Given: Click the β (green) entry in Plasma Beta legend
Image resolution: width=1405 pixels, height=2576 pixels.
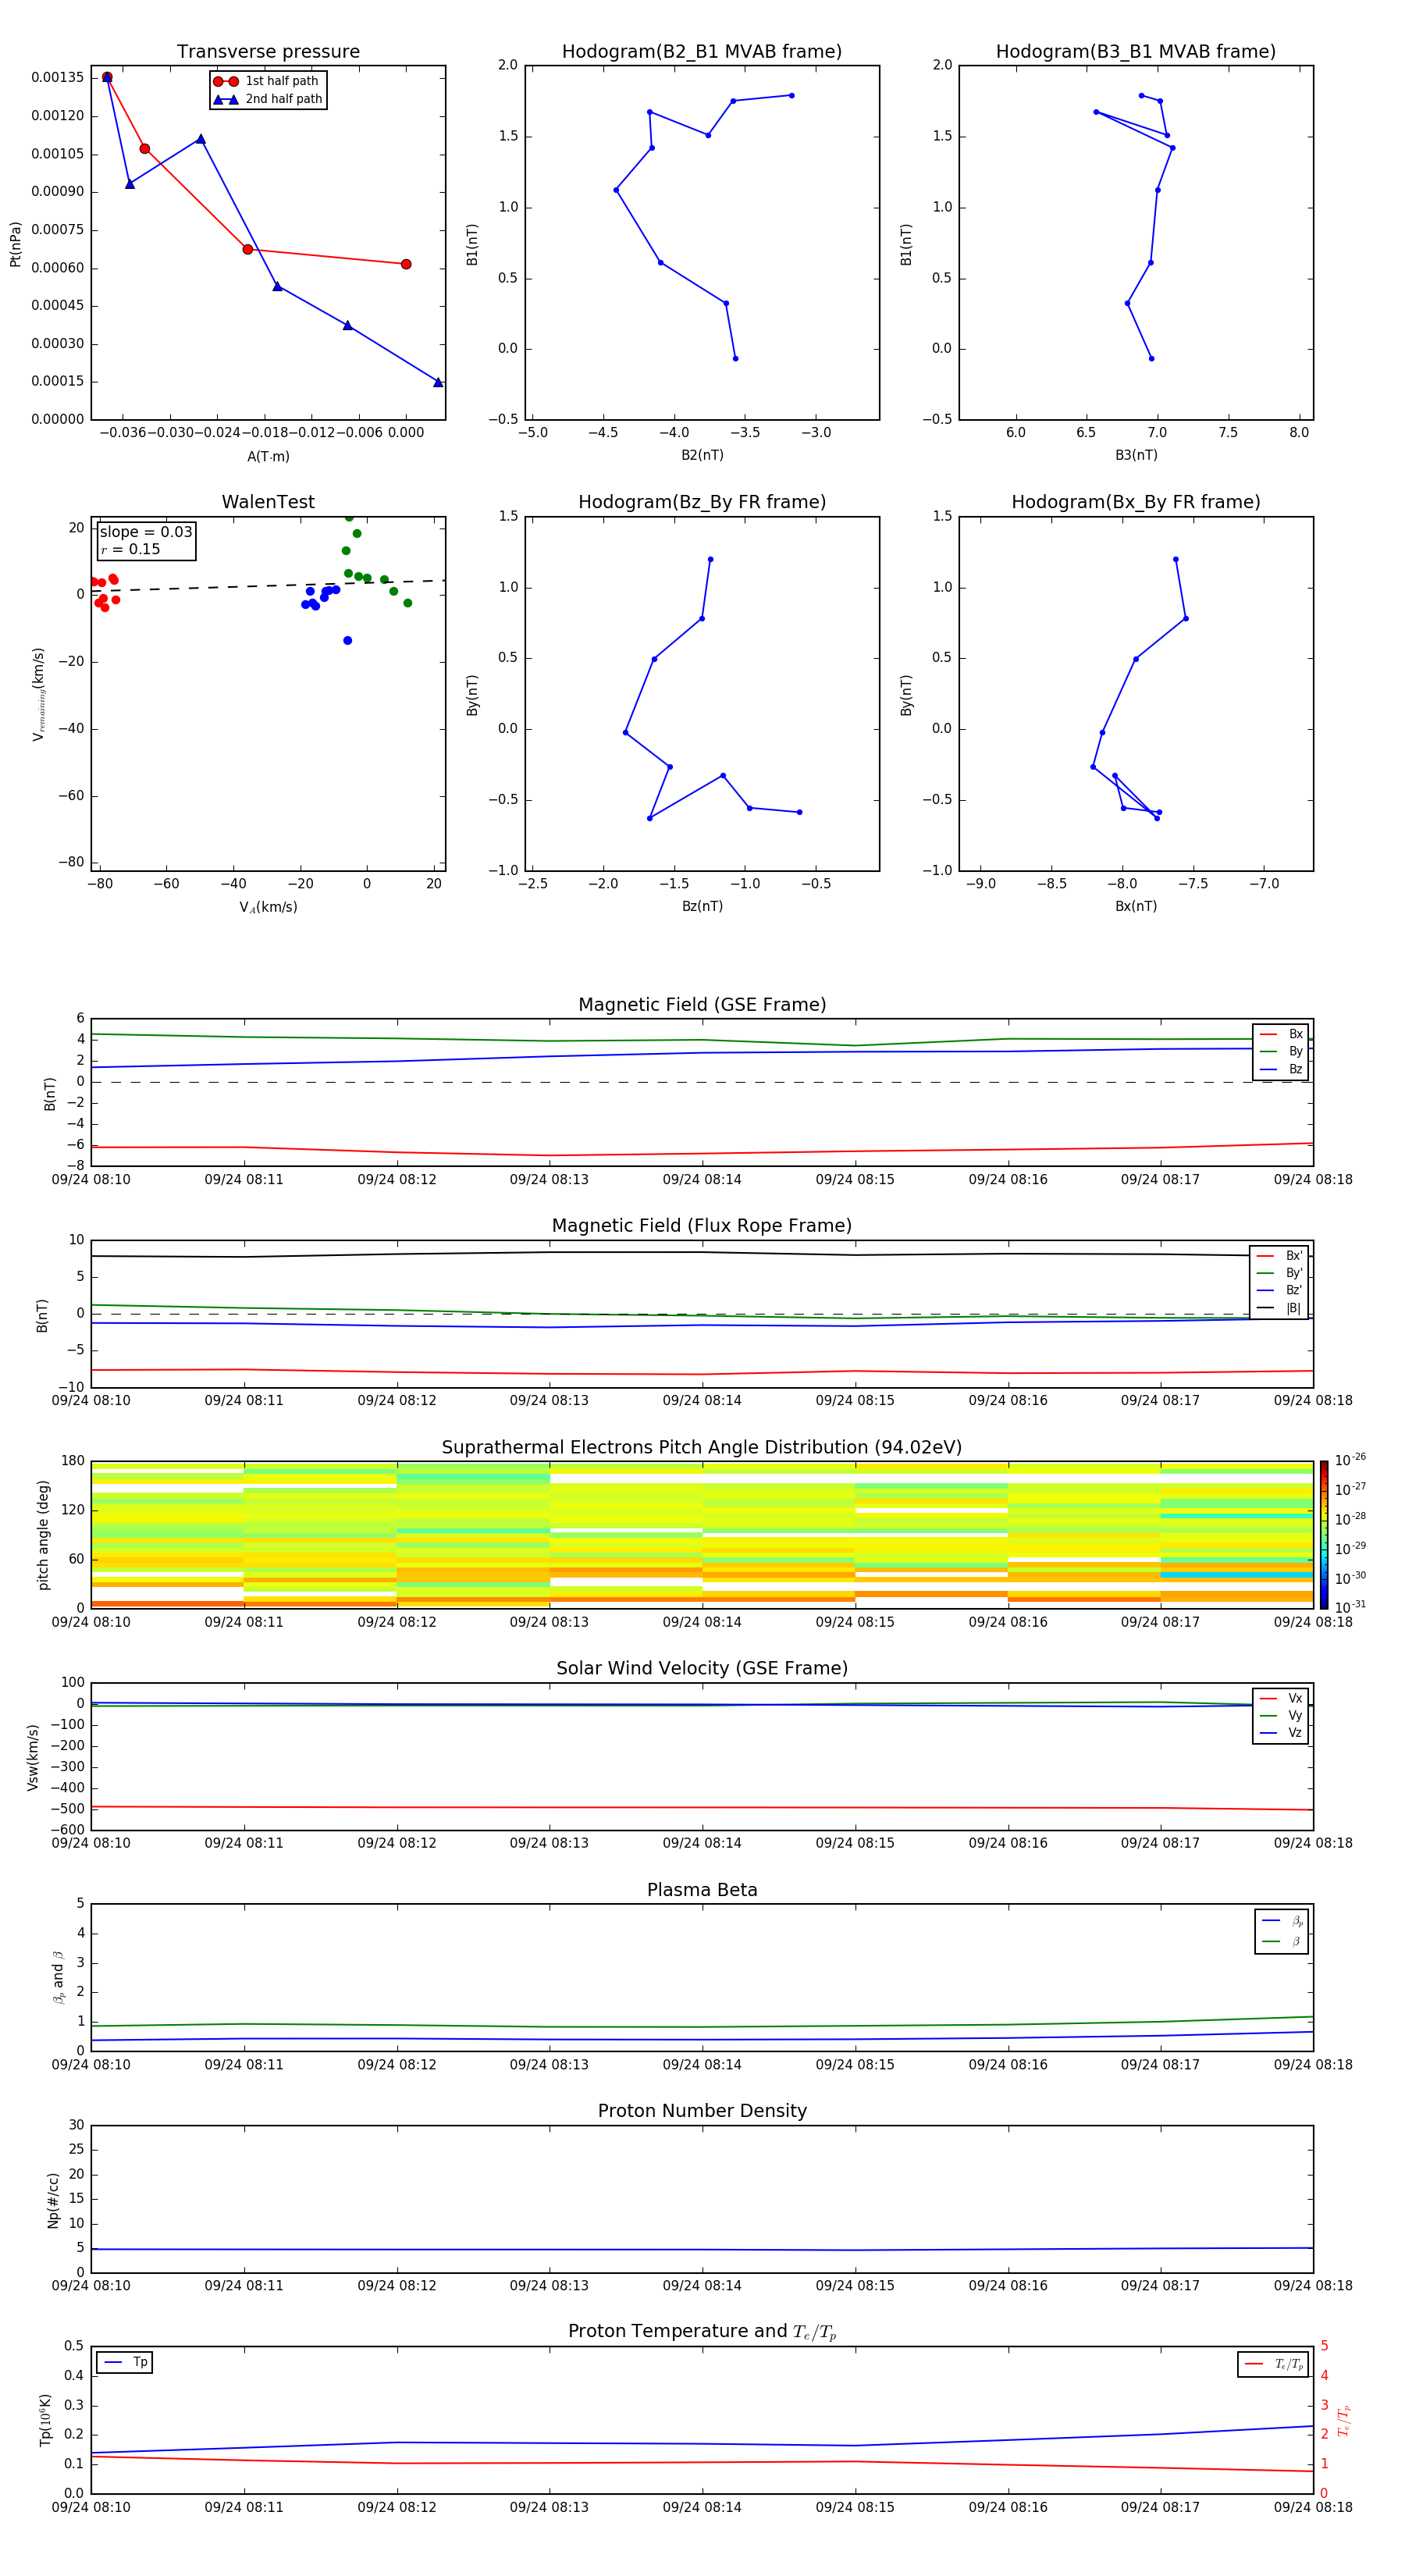Looking at the screenshot, I should [1282, 1941].
